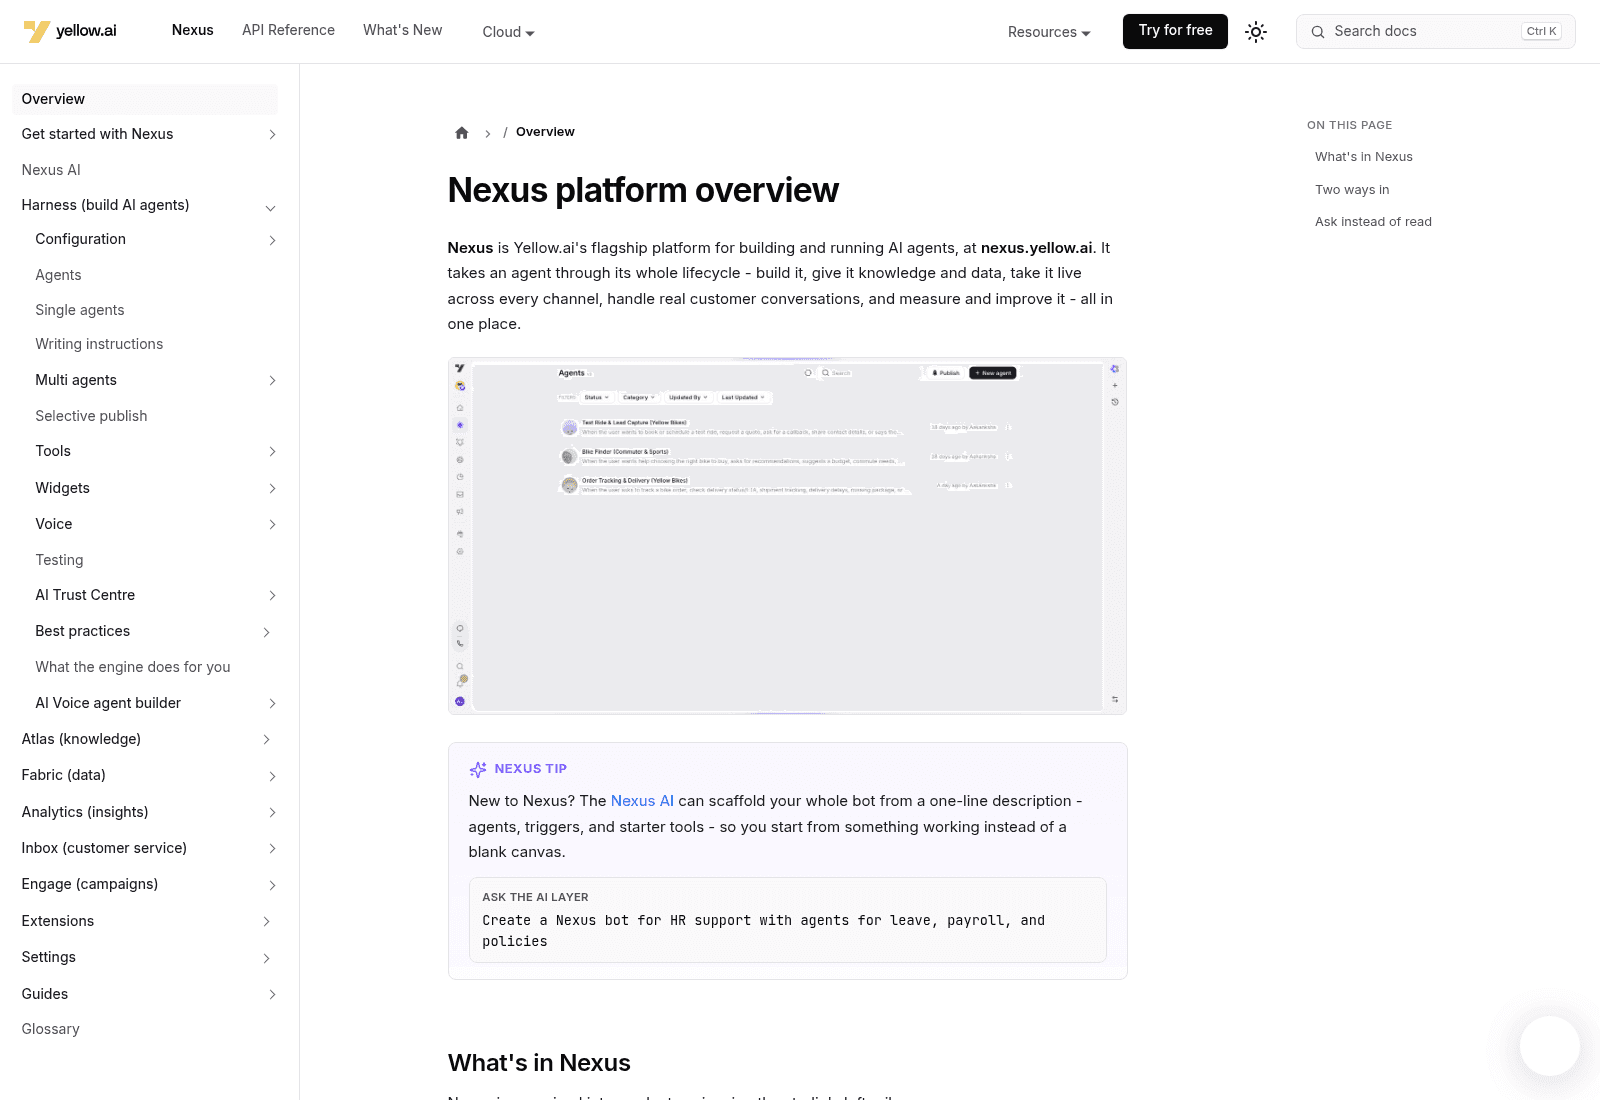
Task: Click the Tools sidebar label
Action: (x=53, y=451)
